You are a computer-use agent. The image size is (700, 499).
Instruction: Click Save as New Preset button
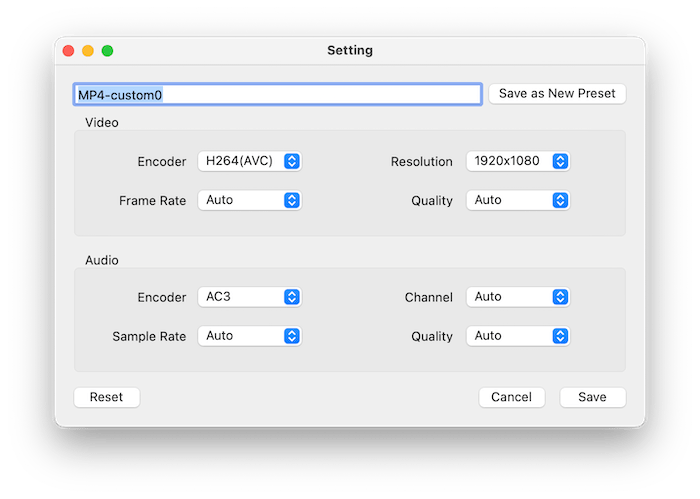point(557,94)
